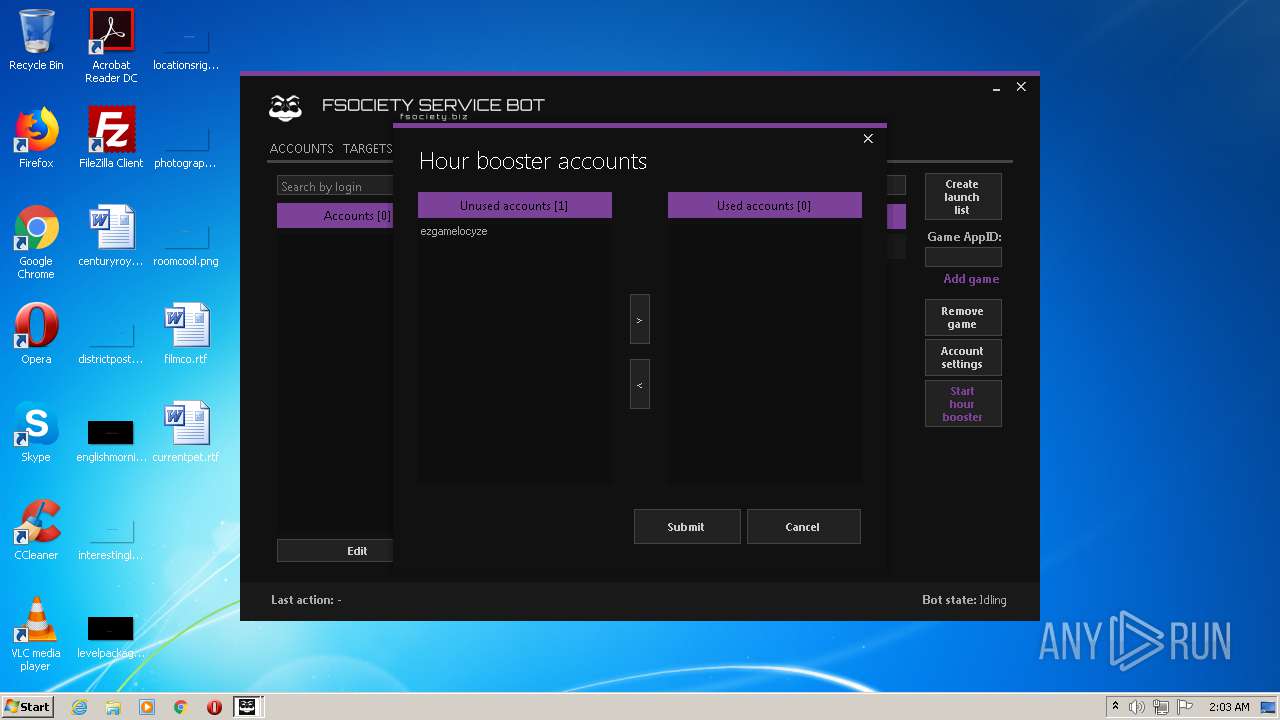Open Internet Explorer from the taskbar
1280x720 pixels.
[79, 707]
